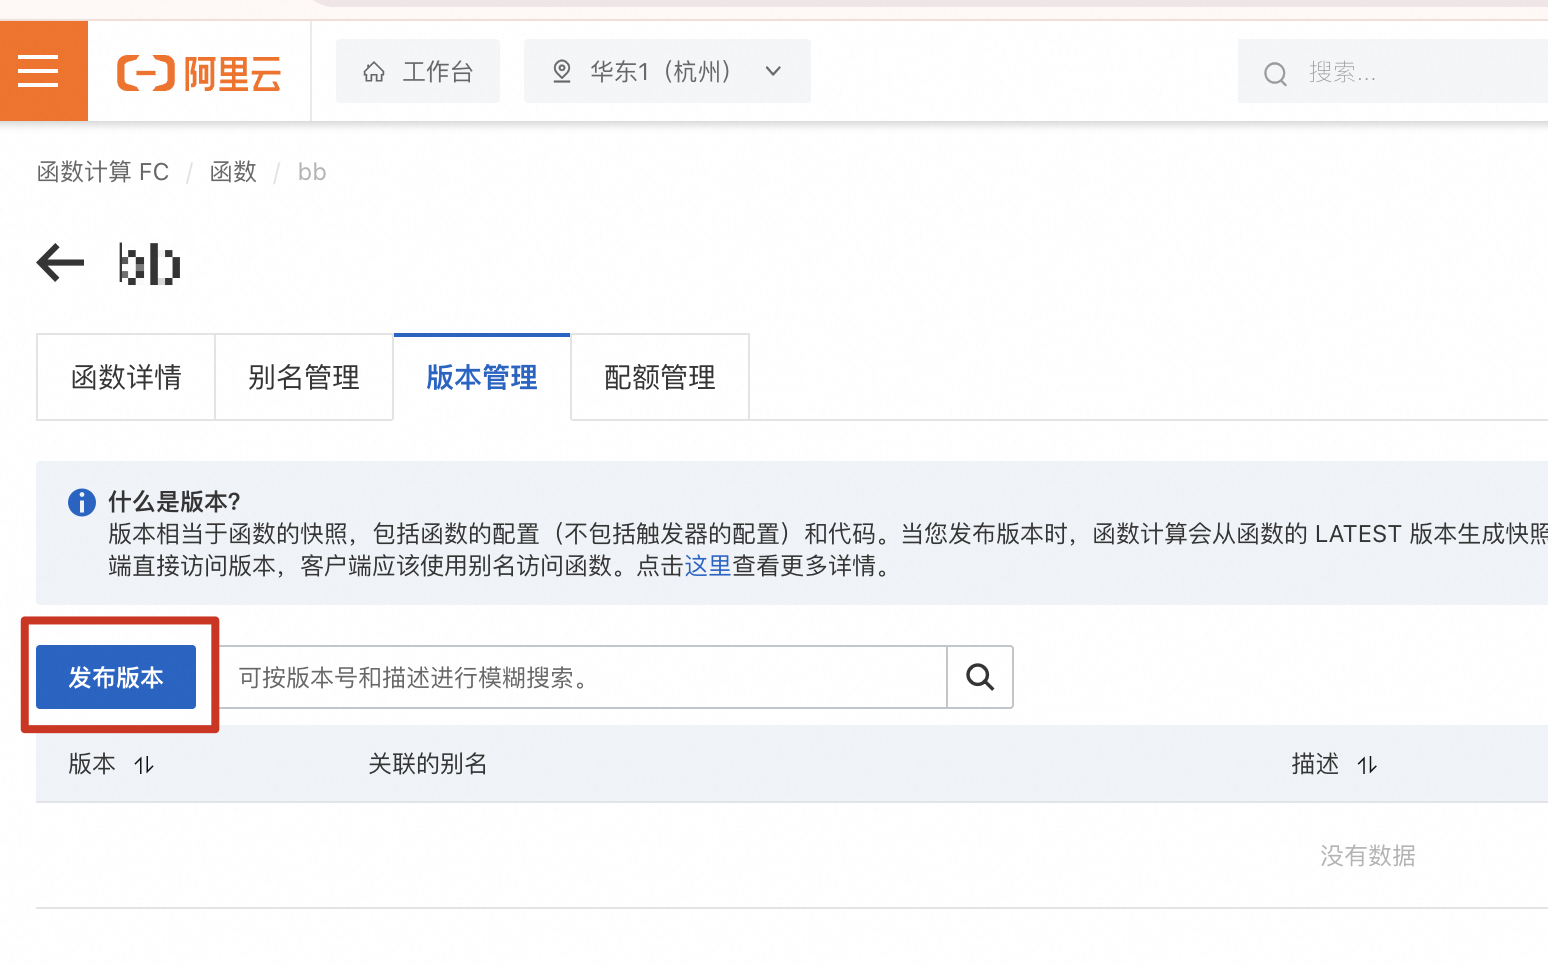Open the orange hamburger menu
Screen dimensions: 1548x966
[43, 71]
